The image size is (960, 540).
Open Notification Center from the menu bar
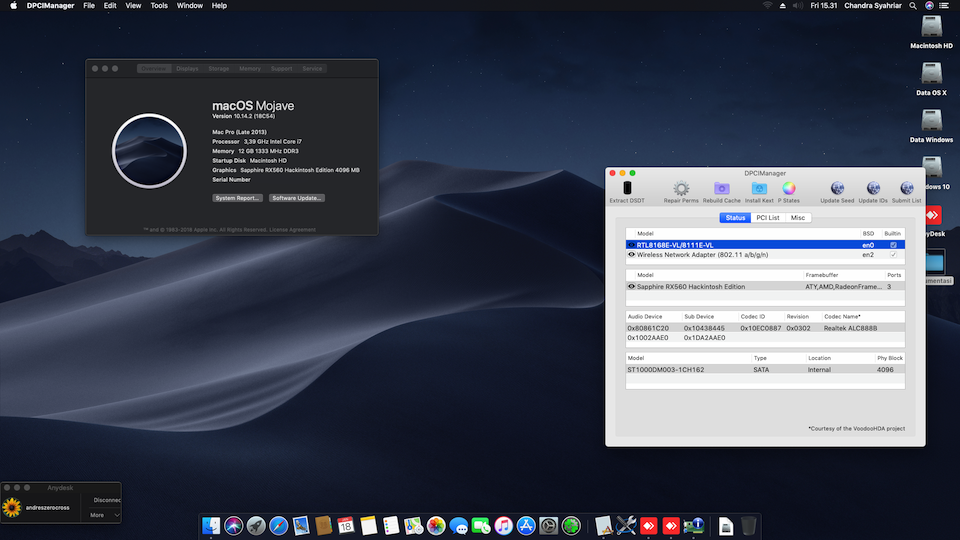pyautogui.click(x=944, y=6)
